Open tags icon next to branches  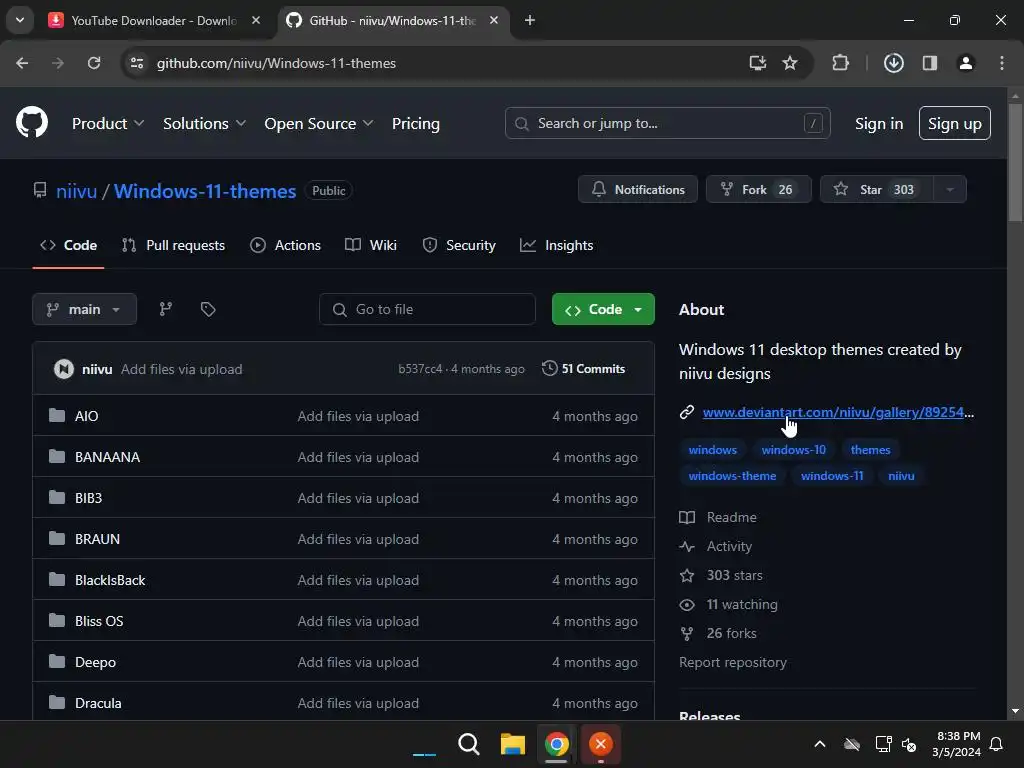pos(208,309)
